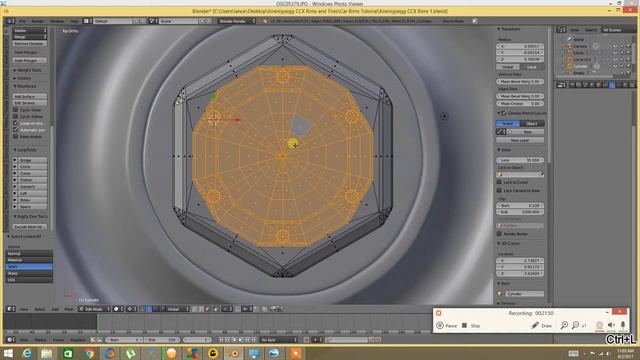Enable the Lock Camera to View checkbox
The width and height of the screenshot is (640, 360).
499,190
